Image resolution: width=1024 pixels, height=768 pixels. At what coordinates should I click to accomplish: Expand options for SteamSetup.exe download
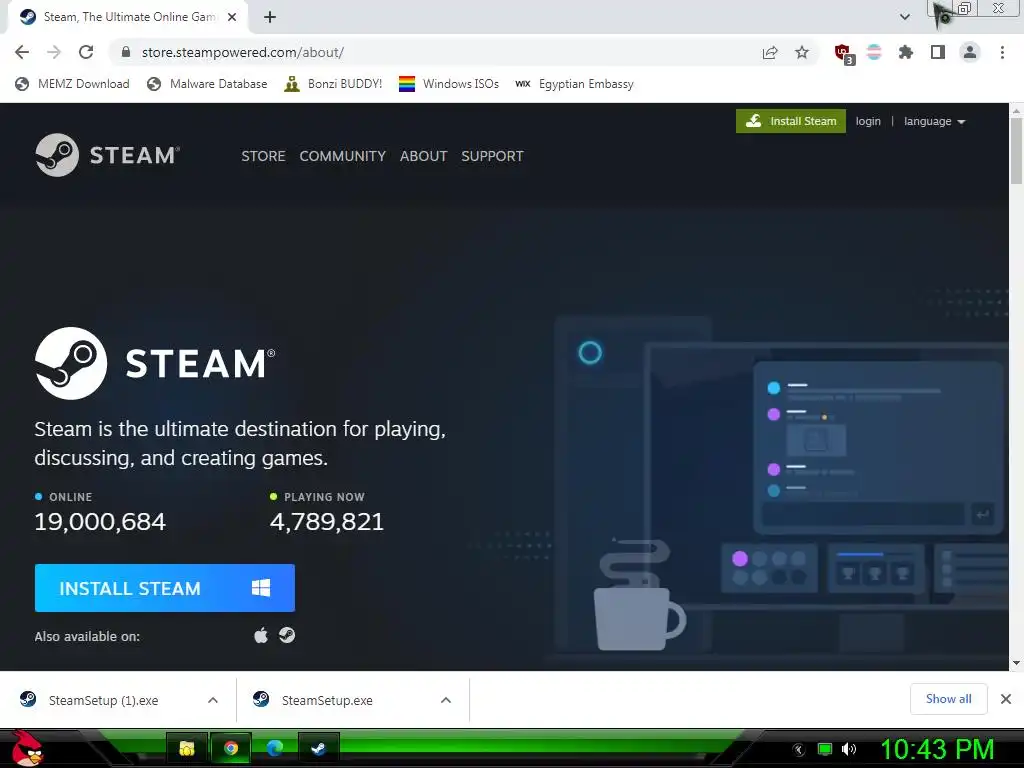tap(446, 700)
